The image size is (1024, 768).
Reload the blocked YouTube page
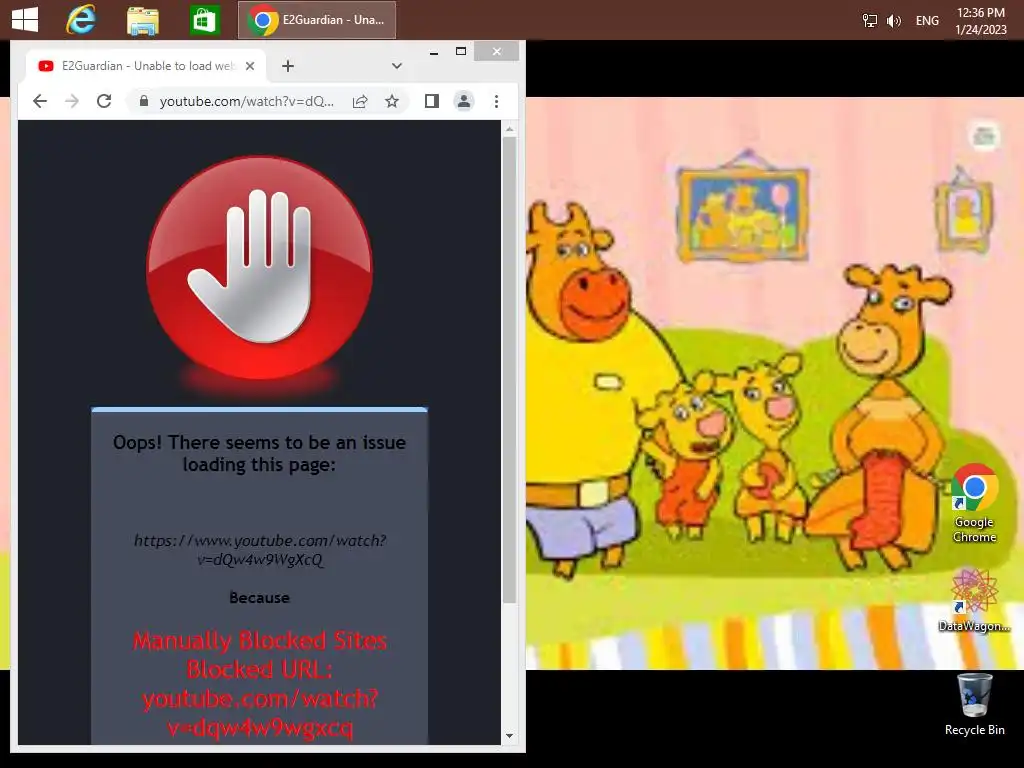click(104, 101)
